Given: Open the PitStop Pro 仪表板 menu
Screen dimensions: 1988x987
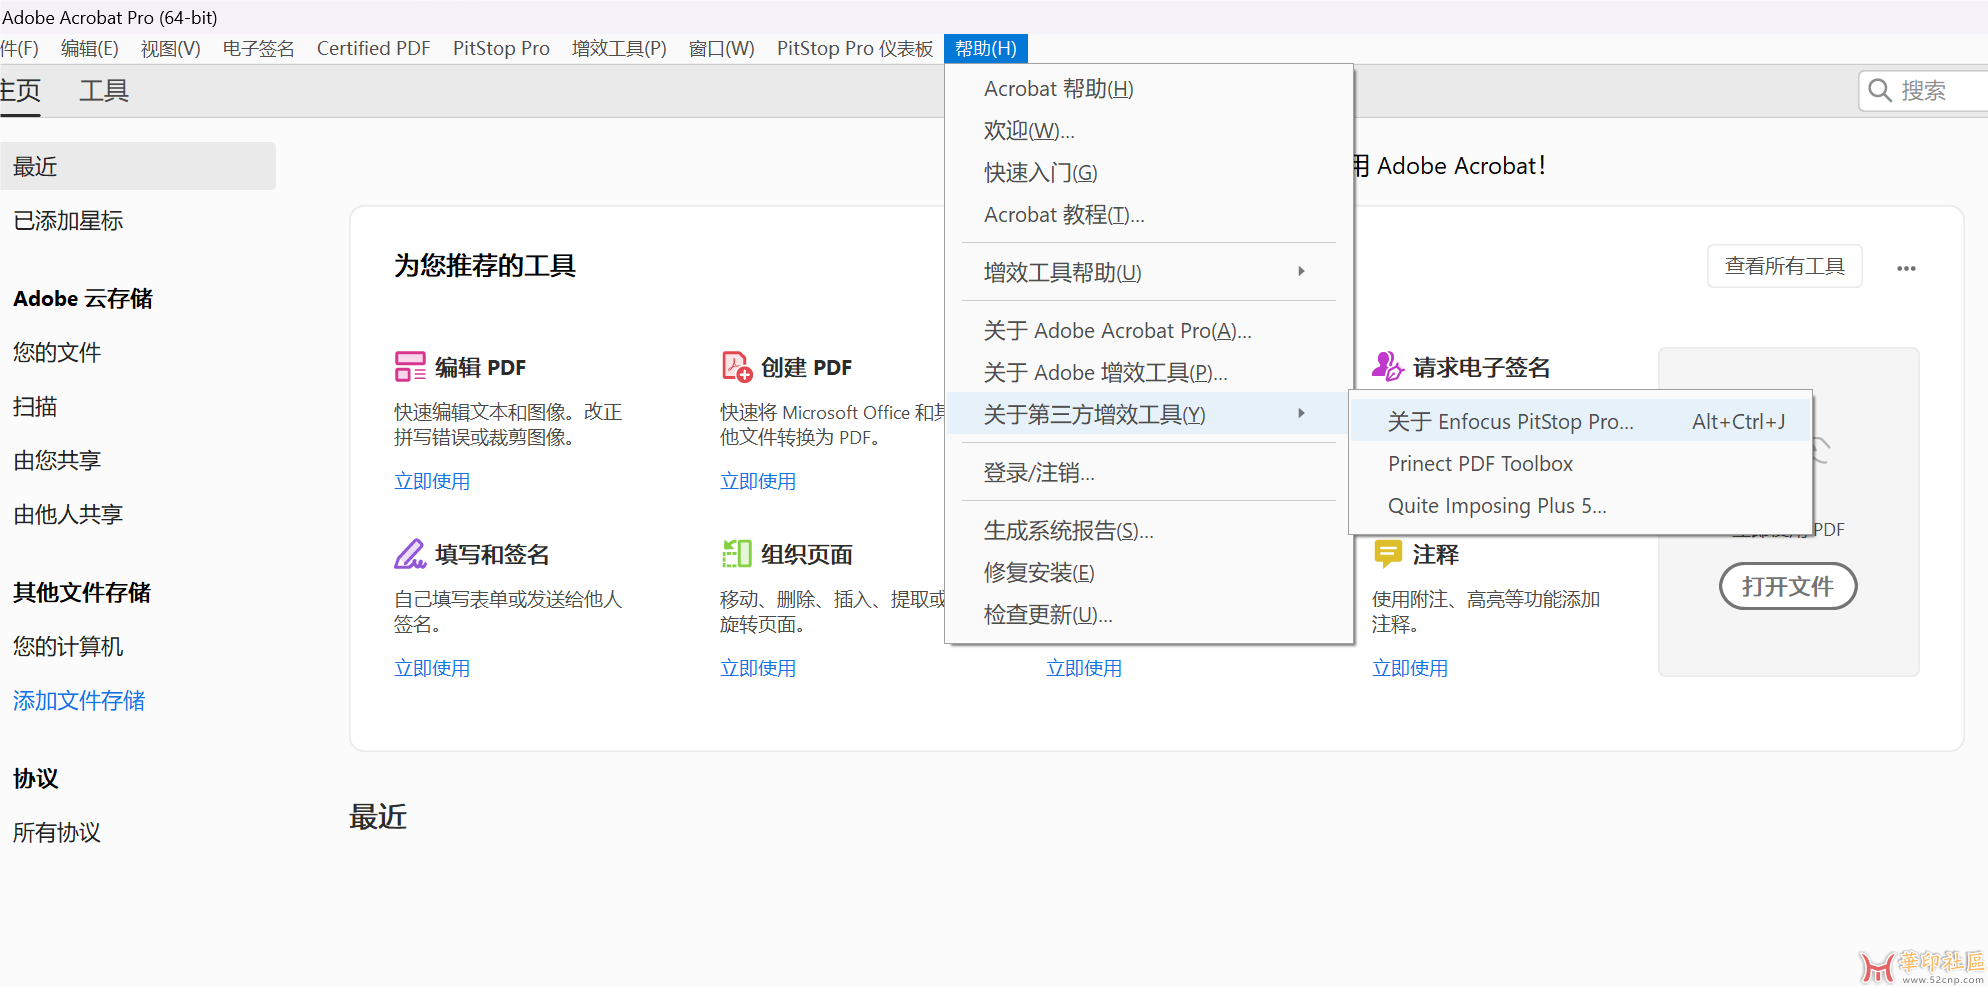Looking at the screenshot, I should (x=854, y=49).
